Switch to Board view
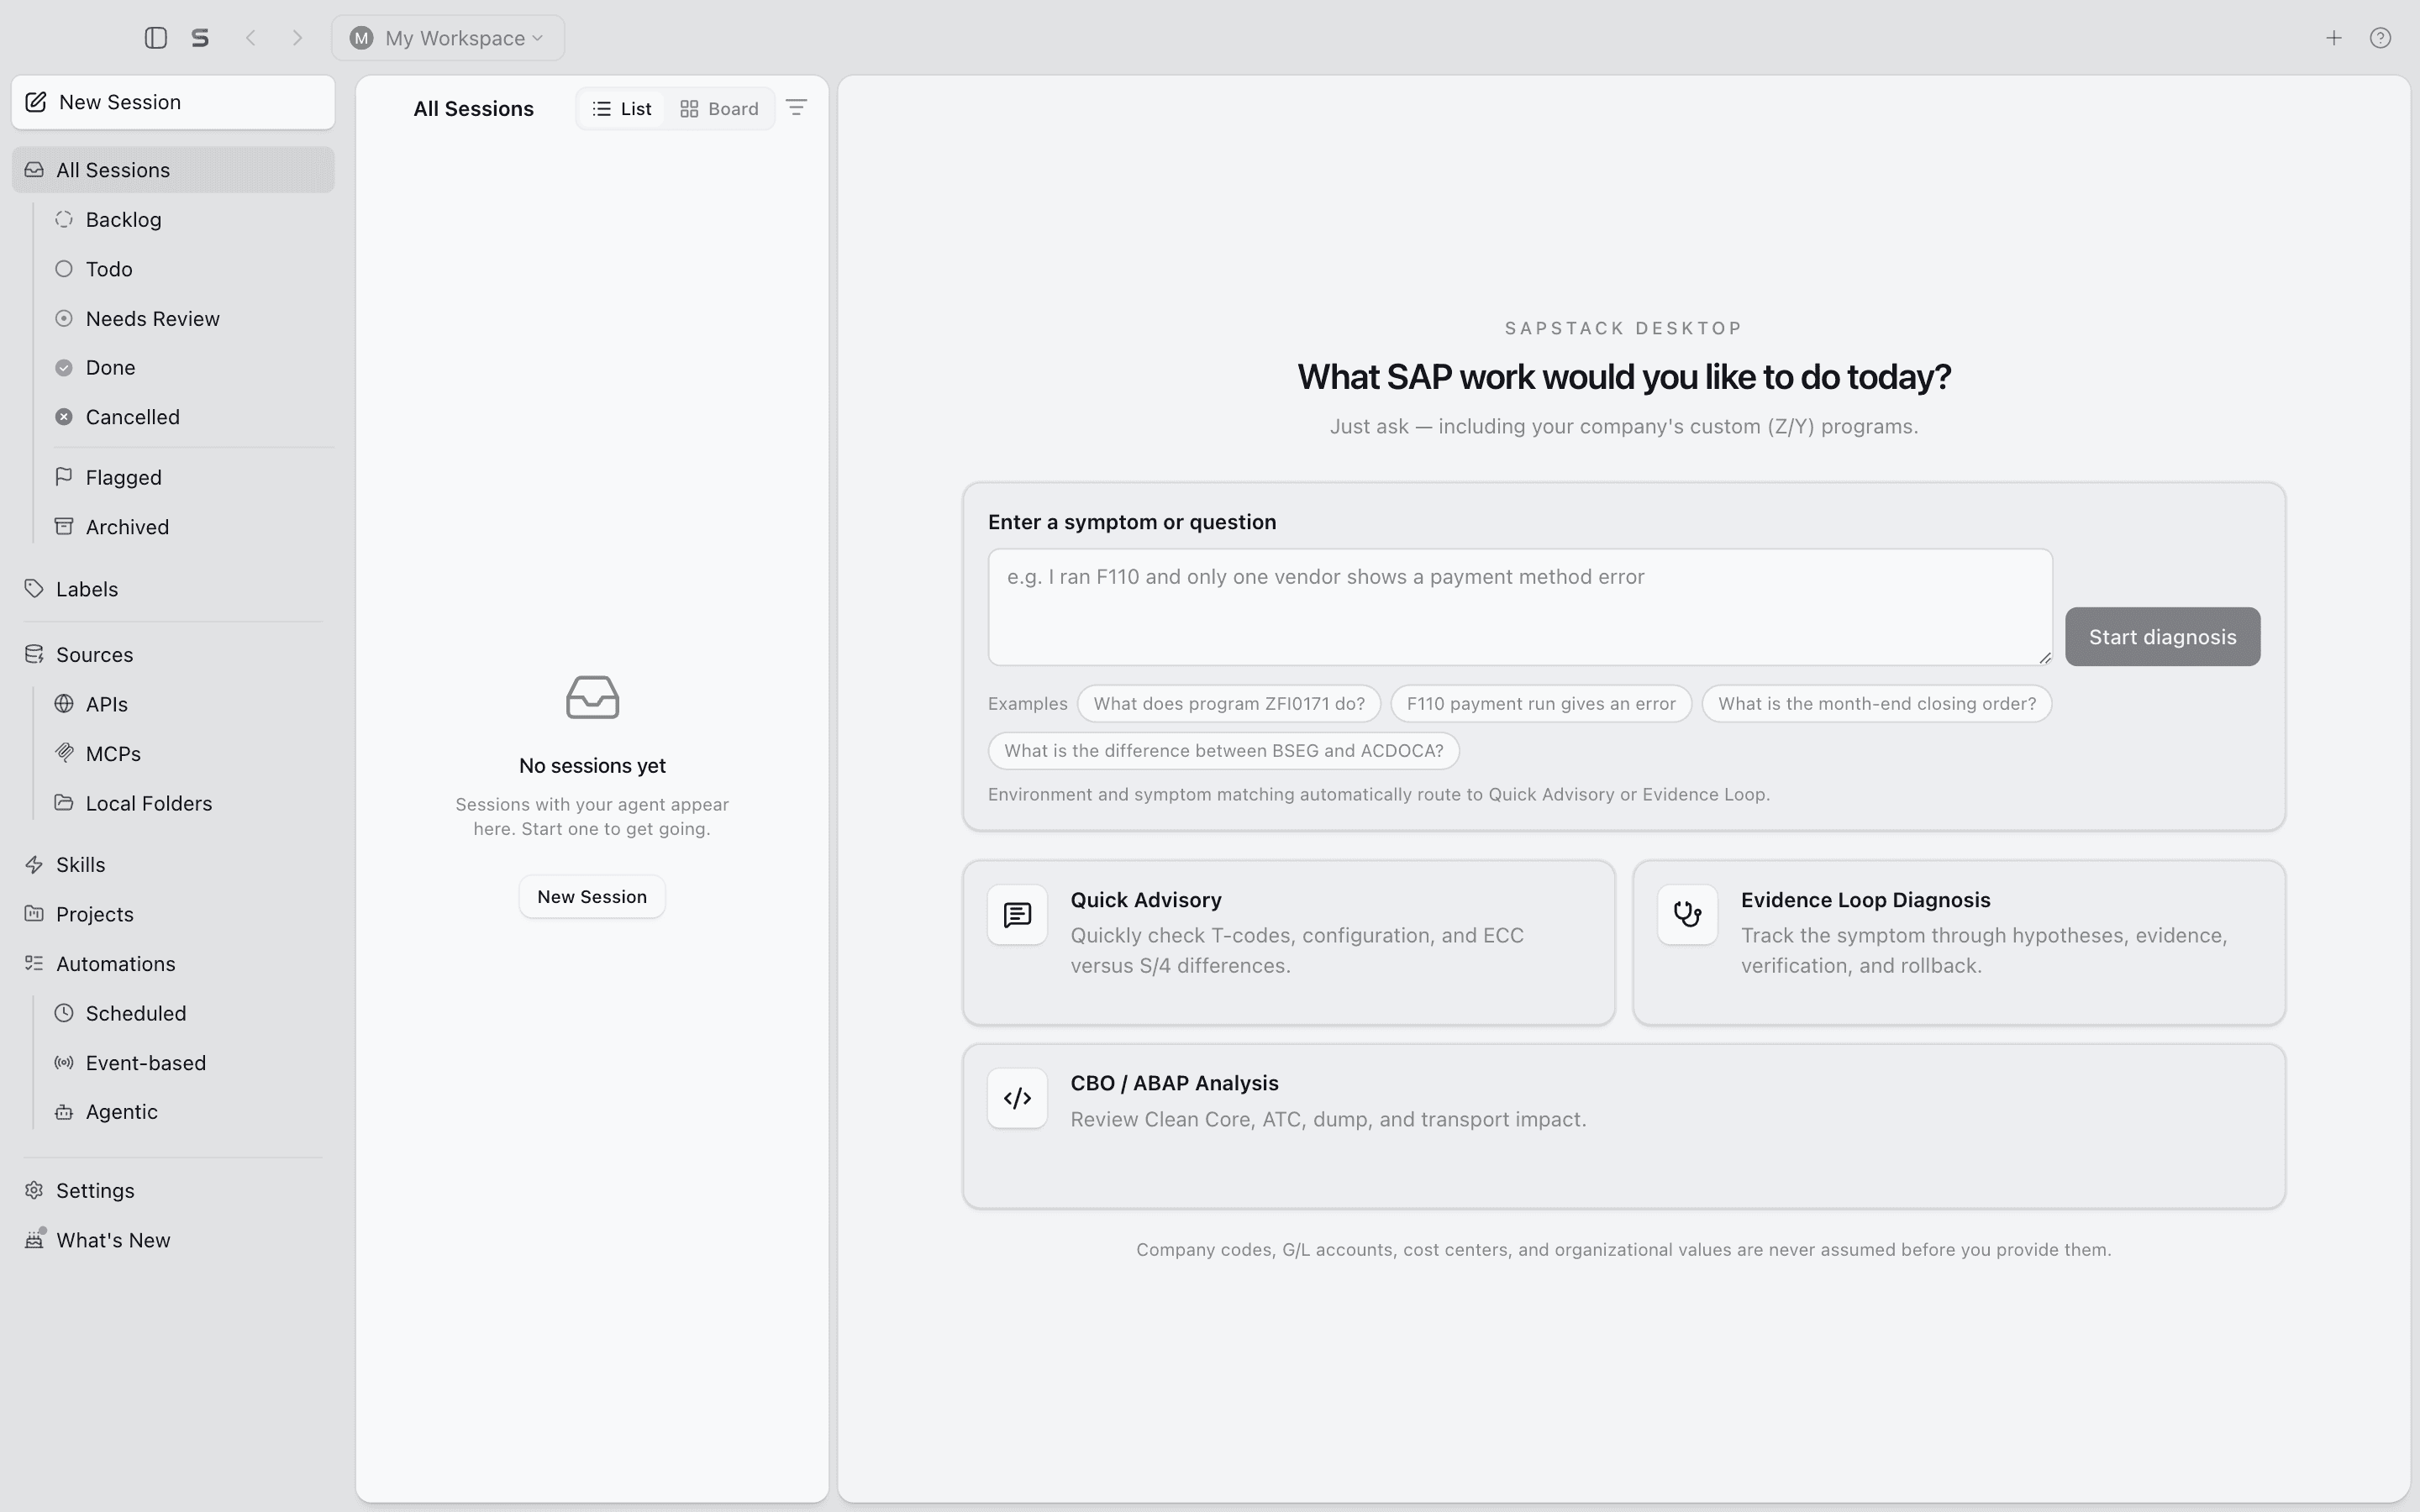The width and height of the screenshot is (2420, 1512). [x=719, y=109]
